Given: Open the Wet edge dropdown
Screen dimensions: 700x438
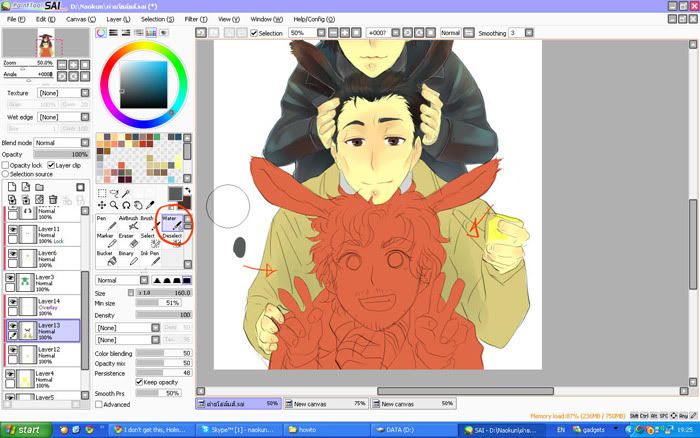Looking at the screenshot, I should point(62,117).
